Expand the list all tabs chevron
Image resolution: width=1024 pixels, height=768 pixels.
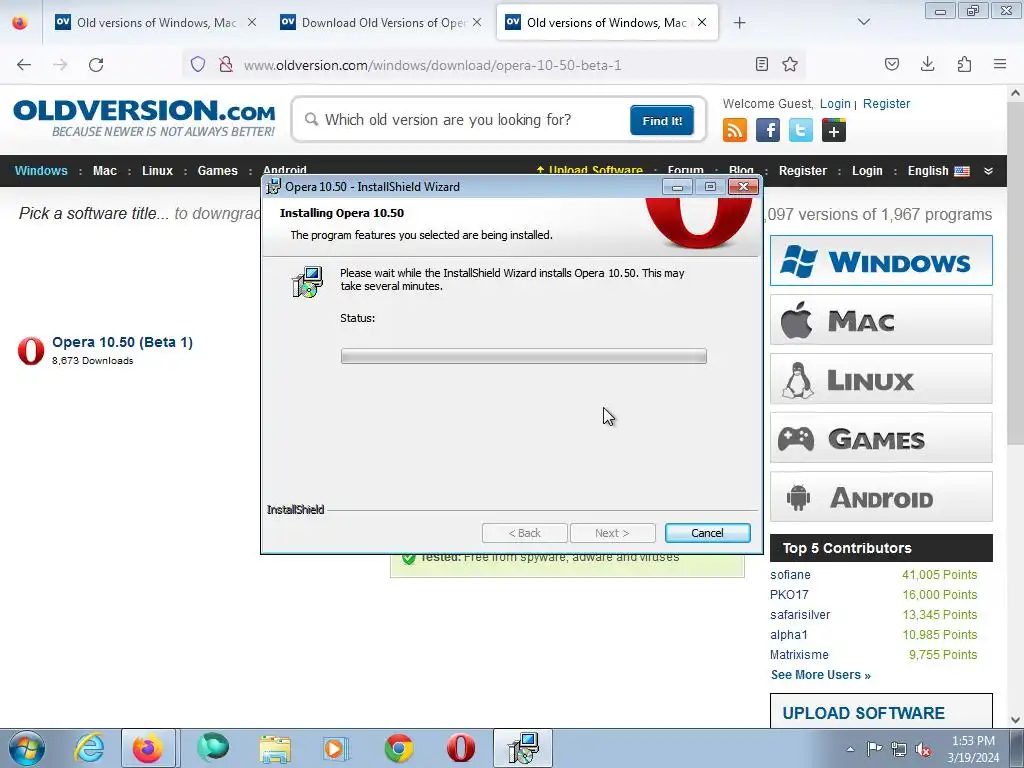[x=863, y=22]
